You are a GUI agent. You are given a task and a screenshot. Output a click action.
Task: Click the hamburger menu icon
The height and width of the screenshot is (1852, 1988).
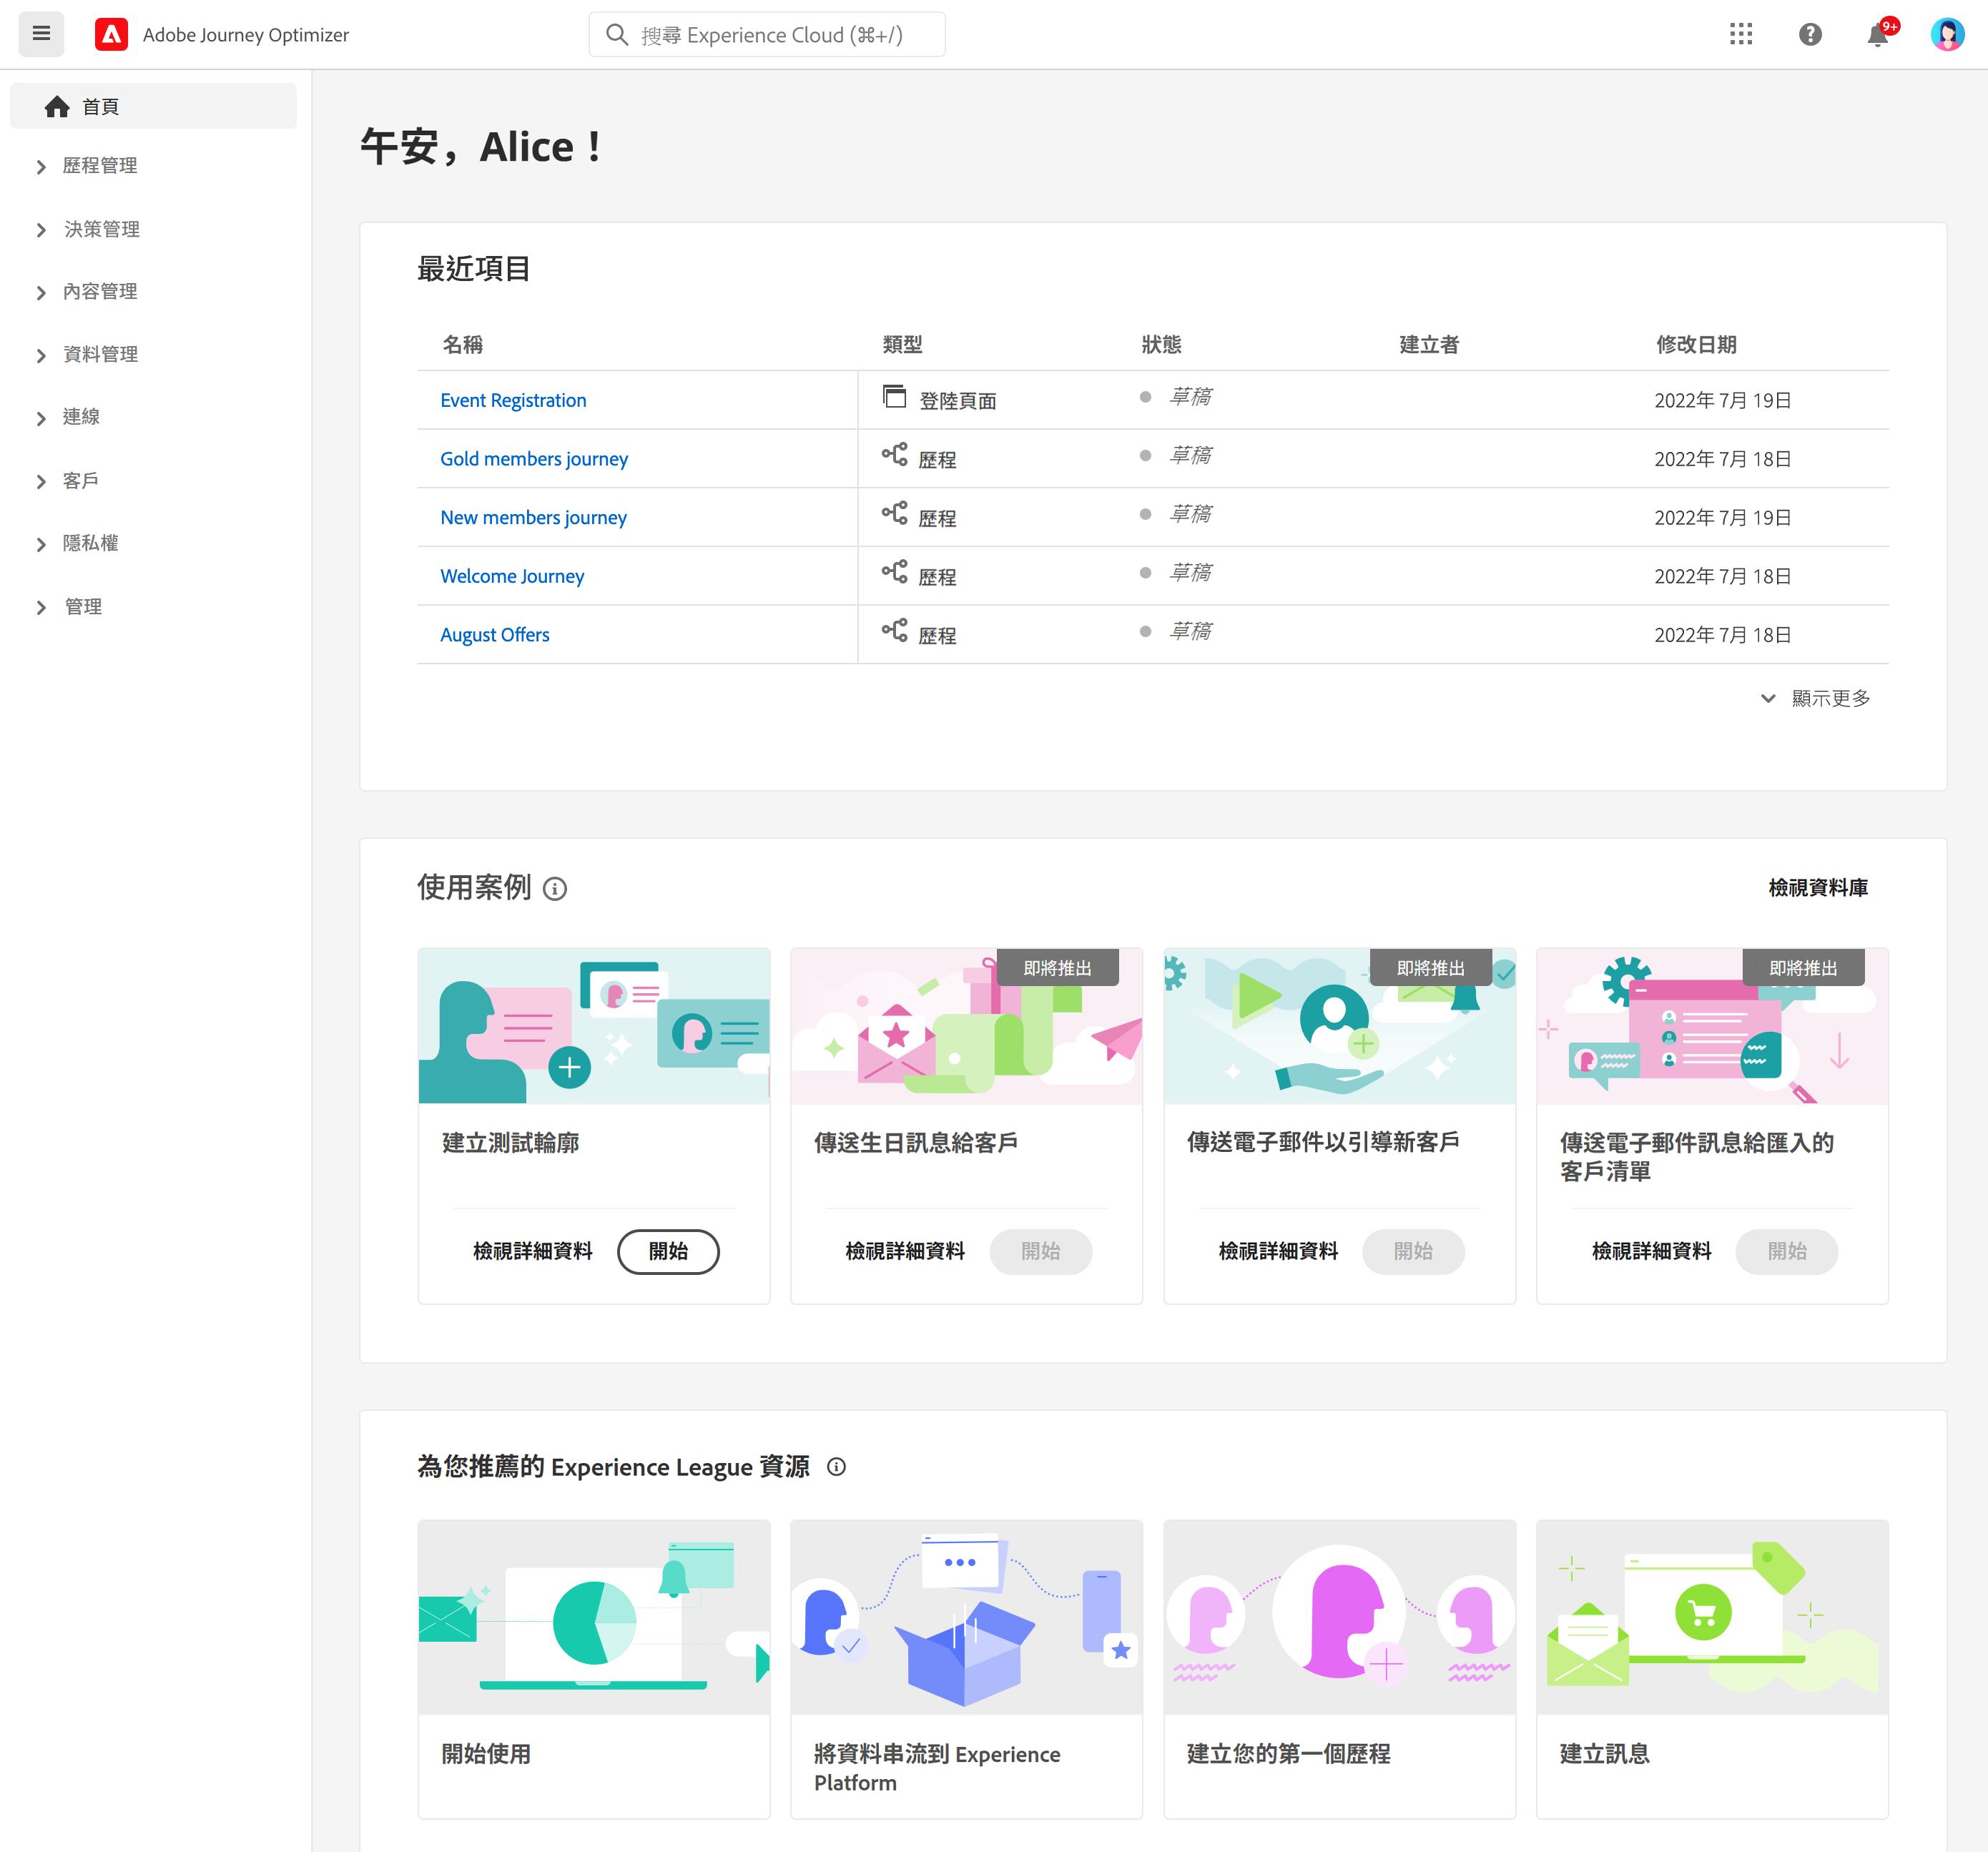(x=41, y=34)
